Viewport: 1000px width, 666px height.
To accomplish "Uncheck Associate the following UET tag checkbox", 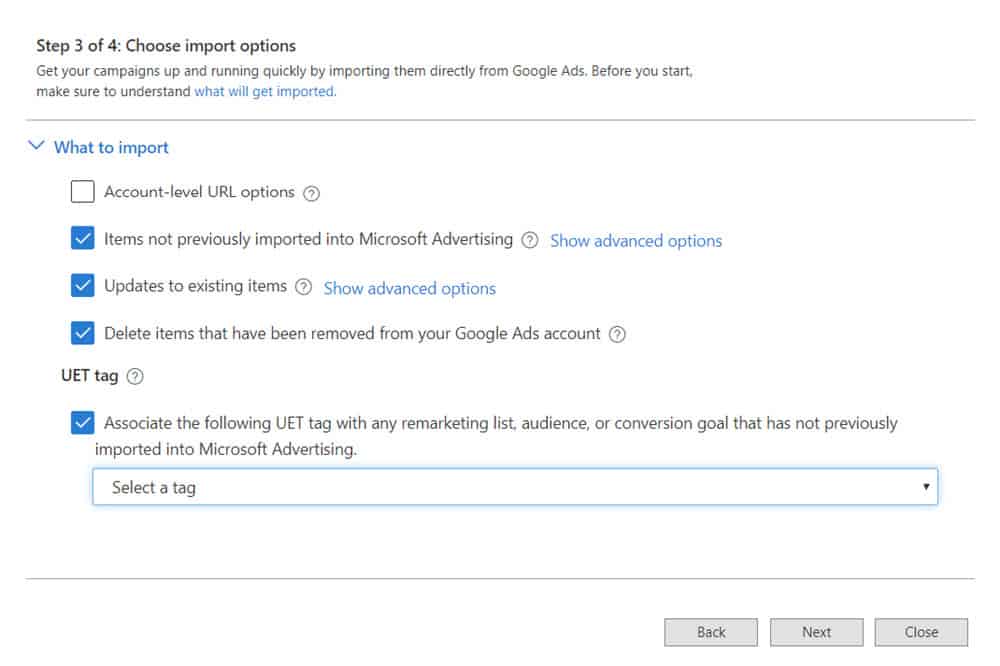I will click(82, 422).
